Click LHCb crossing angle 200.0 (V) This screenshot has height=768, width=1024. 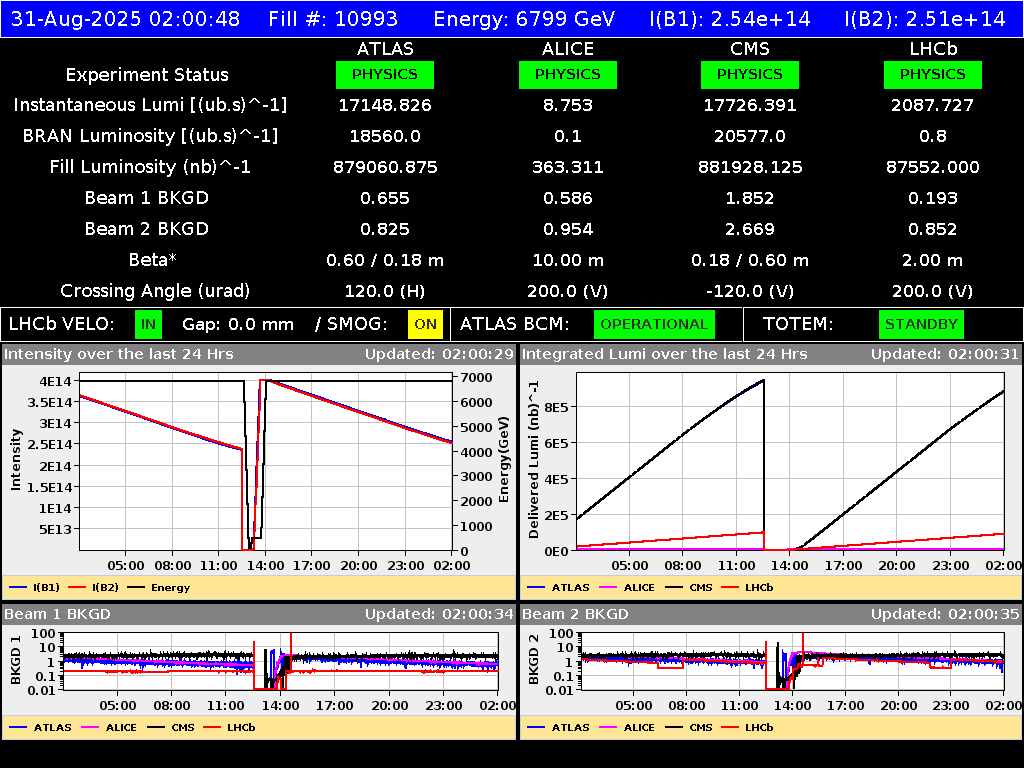933,291
